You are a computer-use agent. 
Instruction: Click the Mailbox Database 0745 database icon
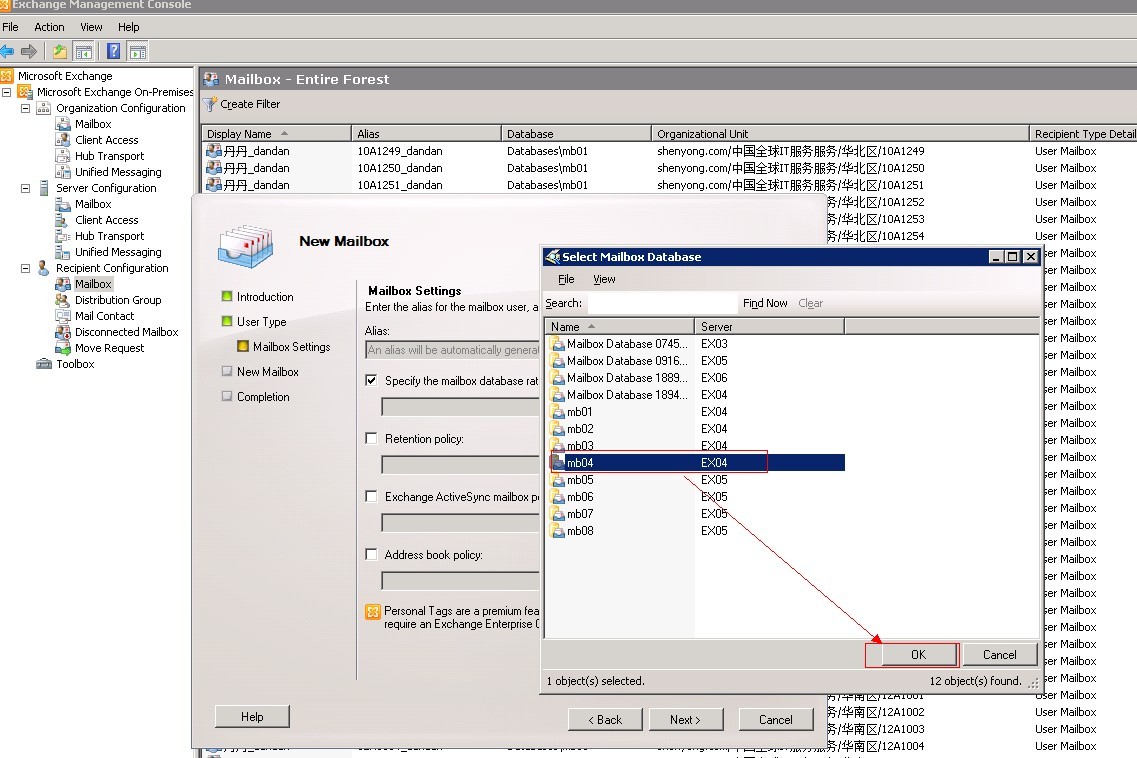(558, 344)
